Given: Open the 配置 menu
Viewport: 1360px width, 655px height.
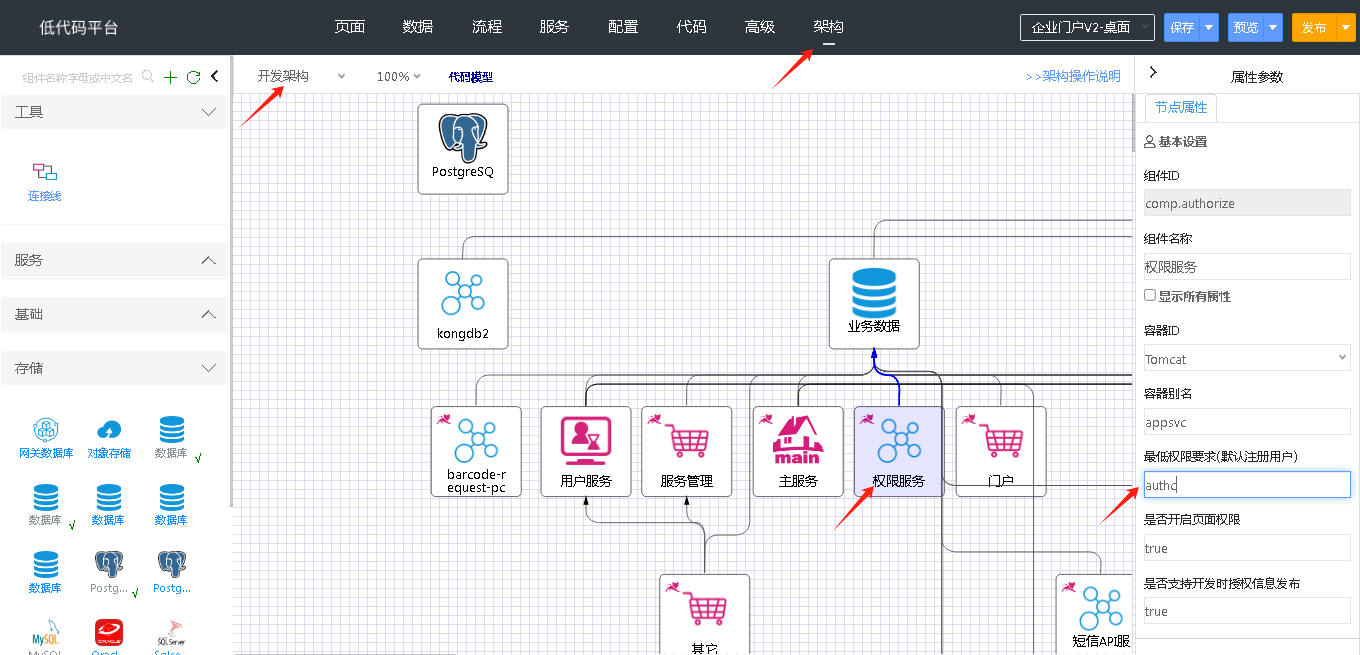Looking at the screenshot, I should tap(623, 27).
